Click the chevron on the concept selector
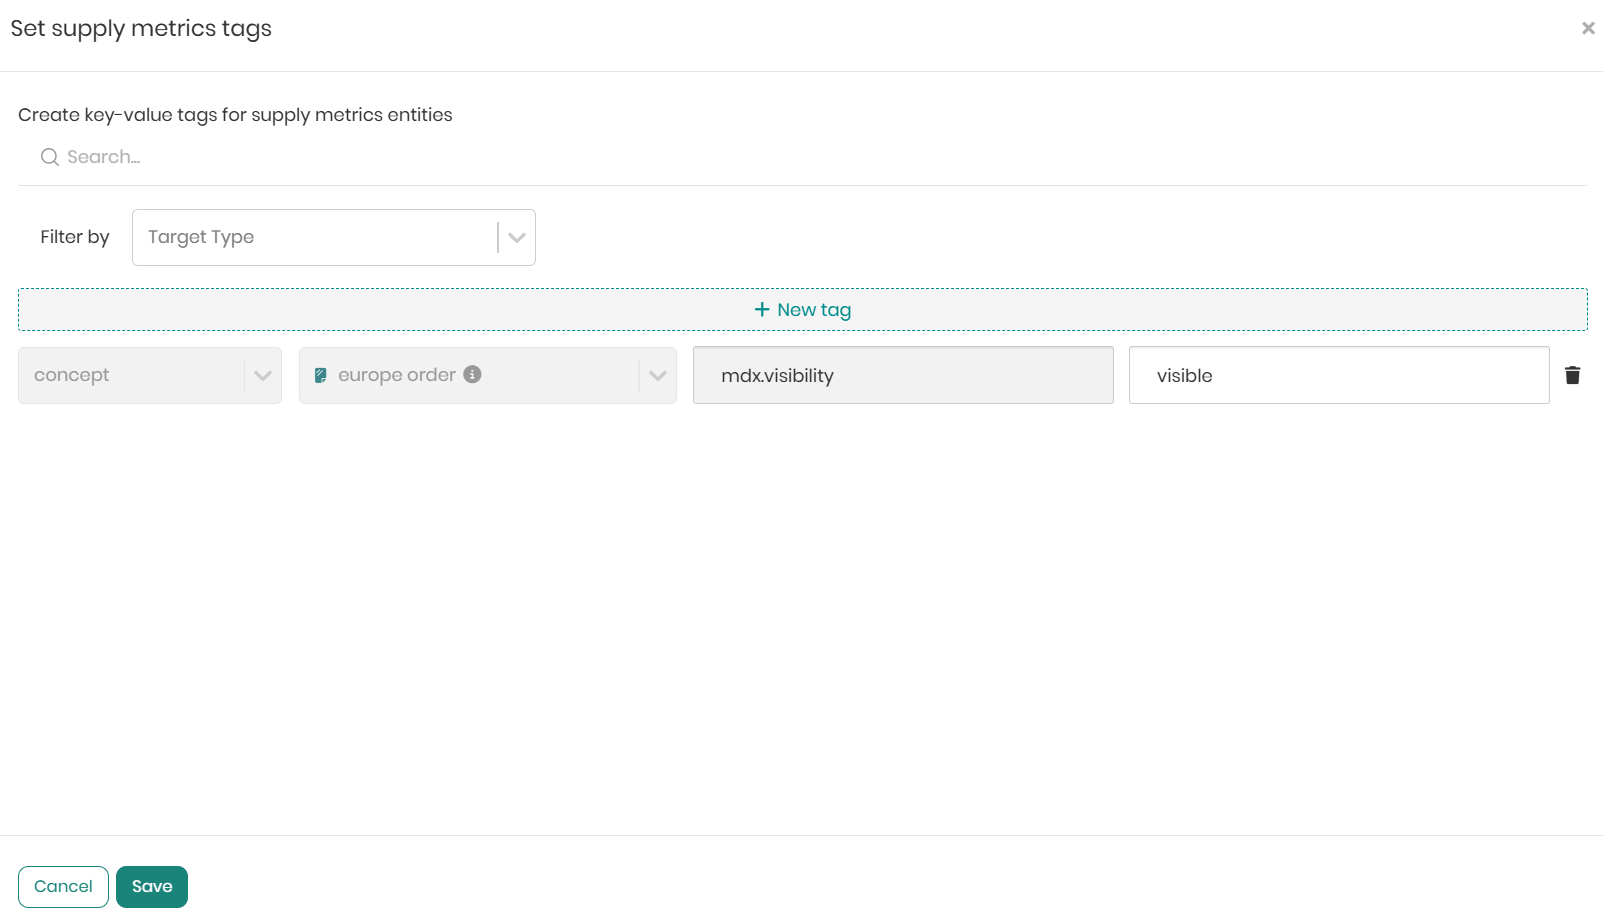 (262, 375)
